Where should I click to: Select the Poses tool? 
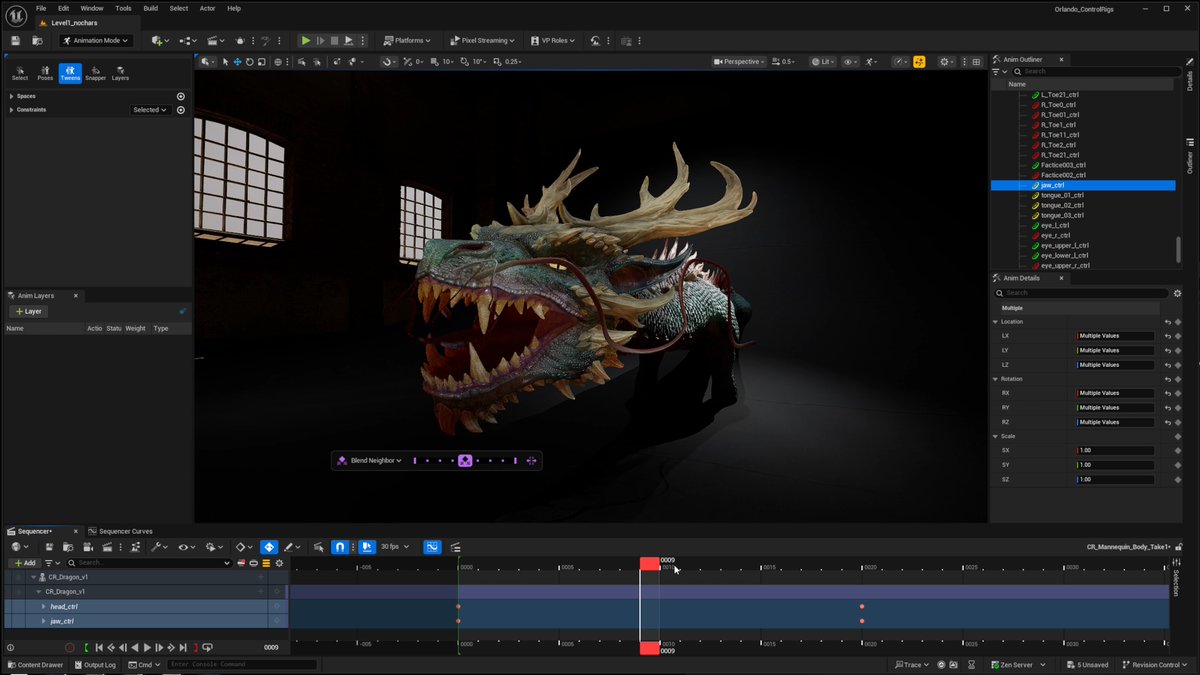[45, 73]
